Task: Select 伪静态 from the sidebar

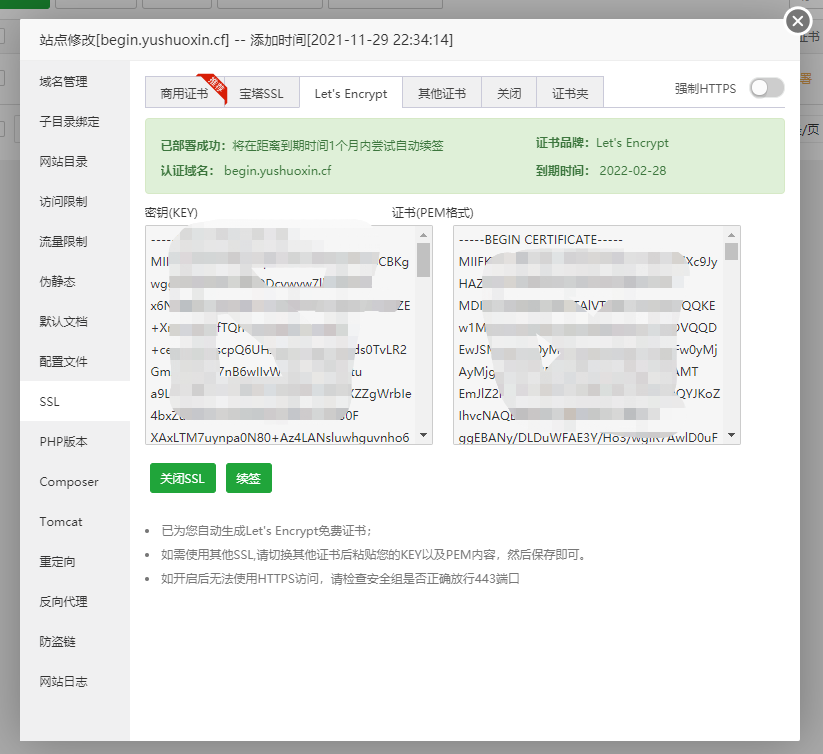Action: click(x=57, y=282)
